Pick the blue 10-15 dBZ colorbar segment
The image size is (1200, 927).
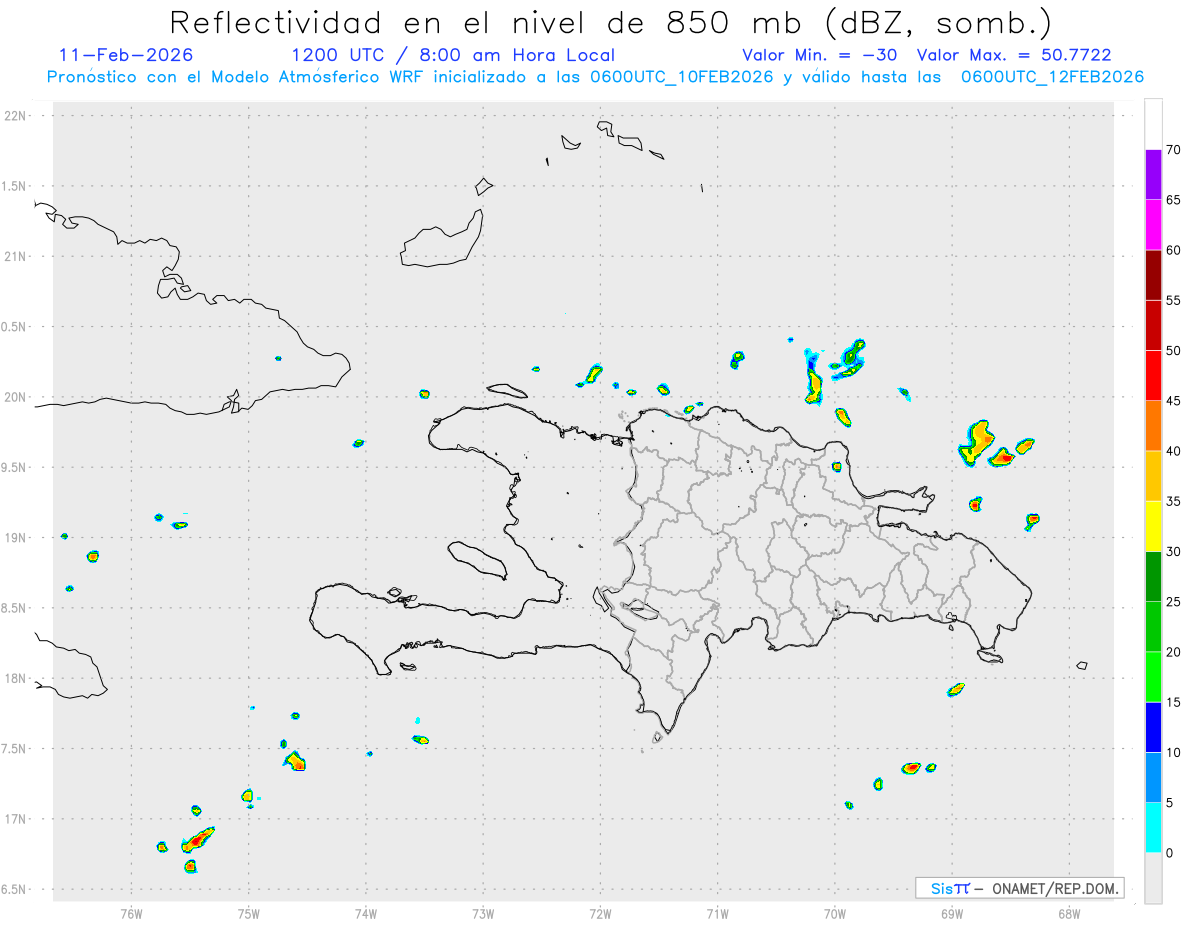(1153, 727)
